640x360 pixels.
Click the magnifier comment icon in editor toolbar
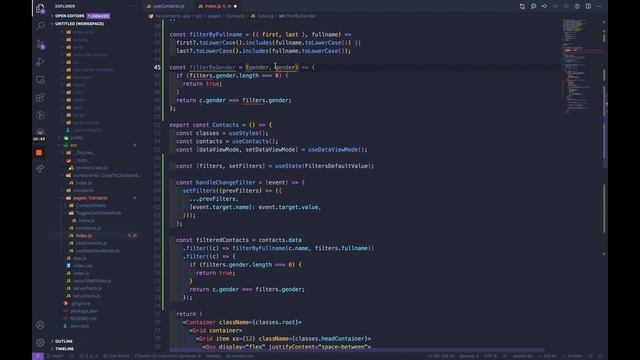[533, 6]
